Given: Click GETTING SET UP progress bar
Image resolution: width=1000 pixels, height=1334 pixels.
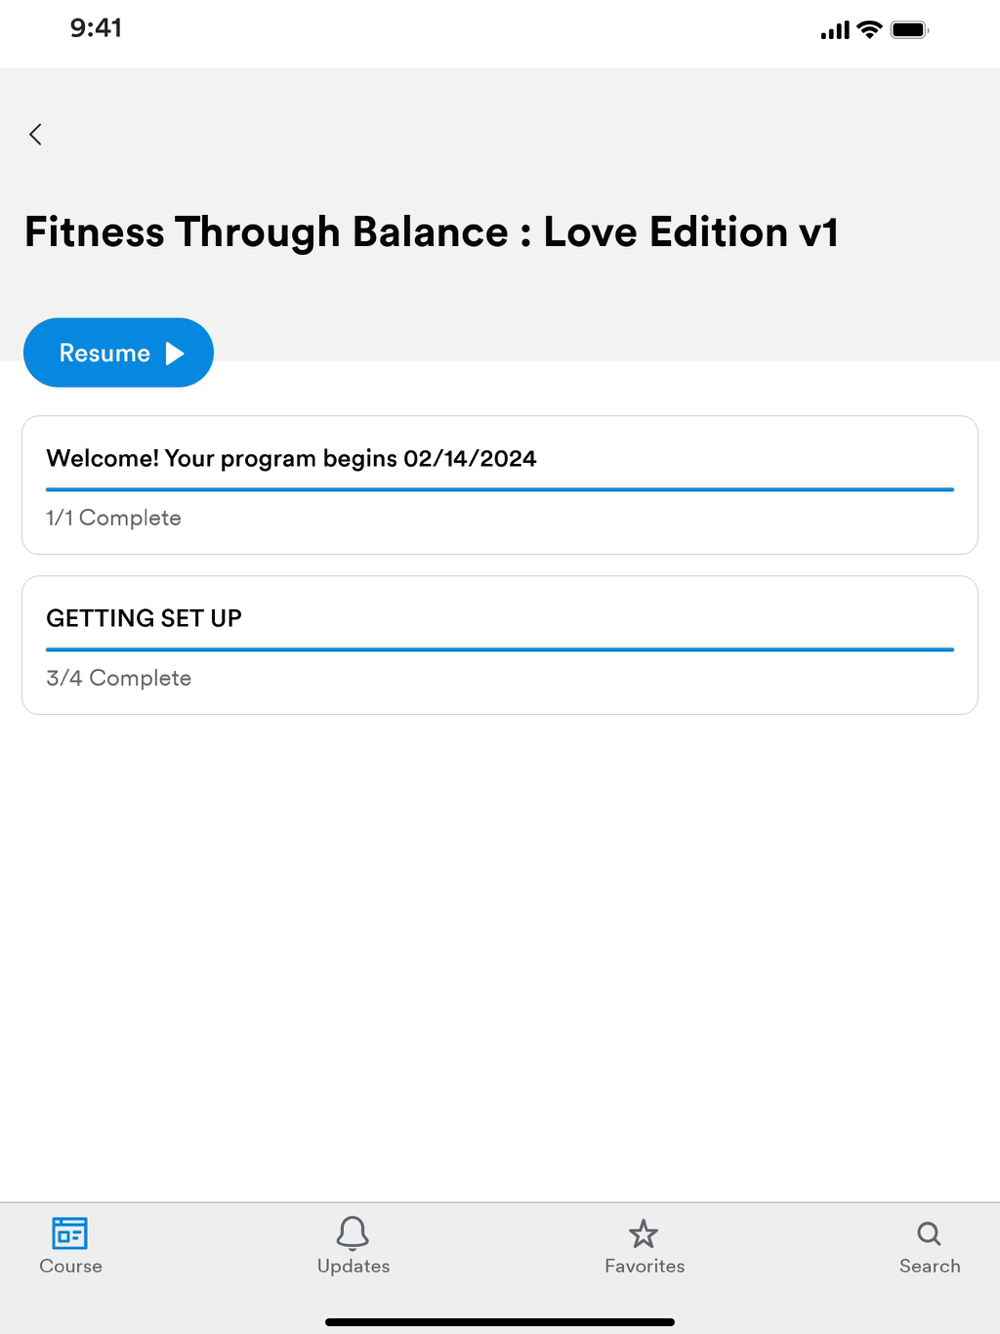Looking at the screenshot, I should [500, 650].
